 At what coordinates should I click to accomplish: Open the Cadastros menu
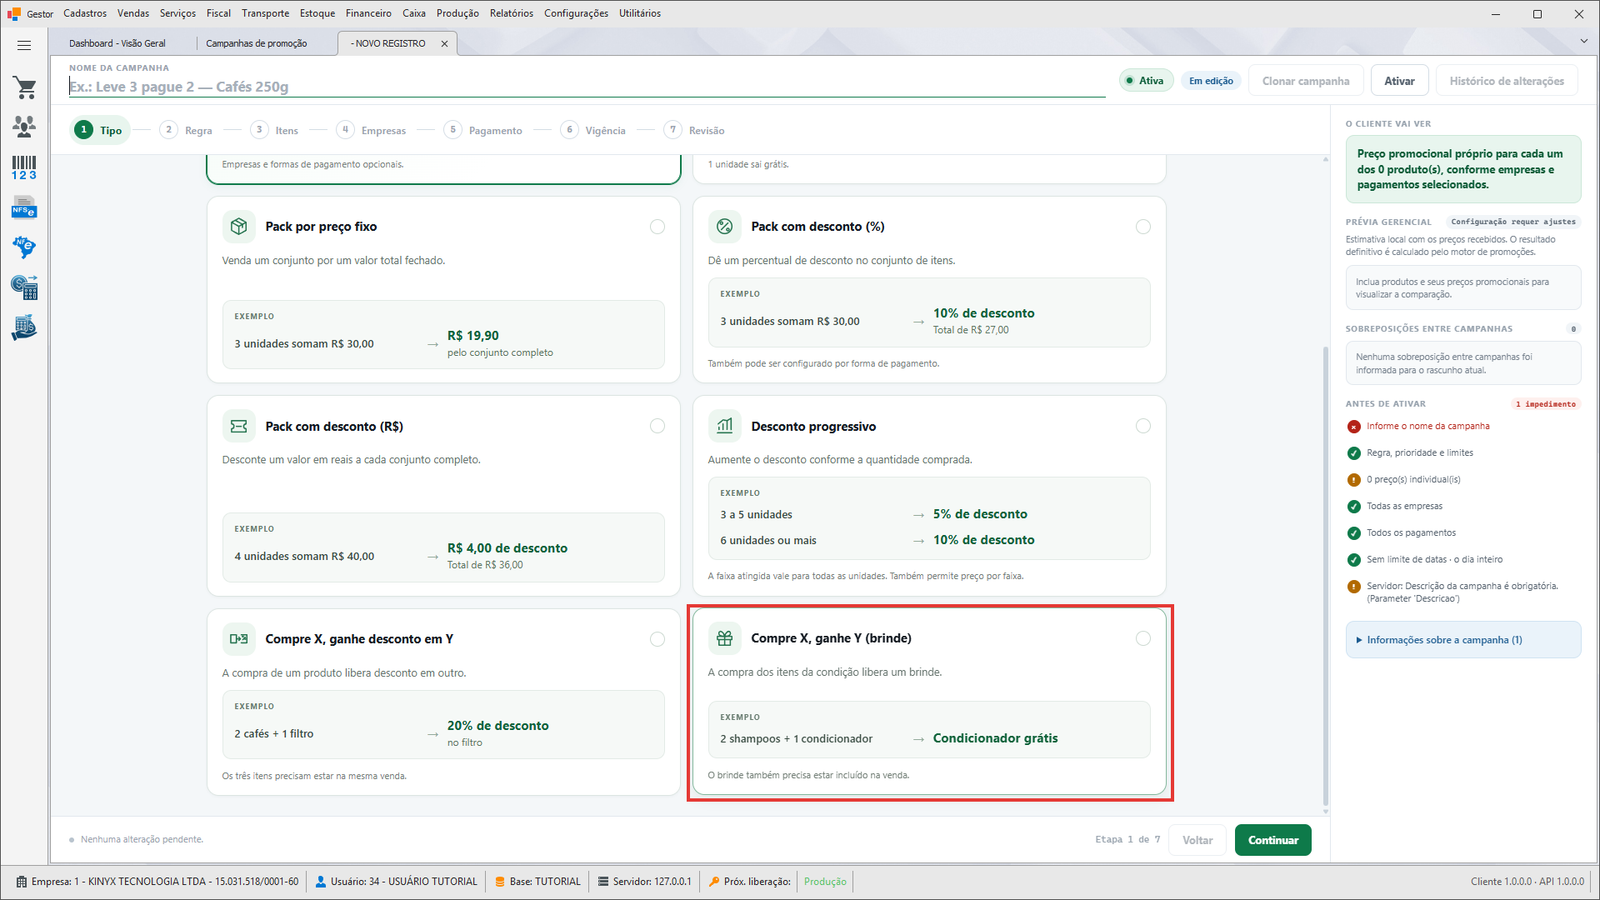click(85, 13)
